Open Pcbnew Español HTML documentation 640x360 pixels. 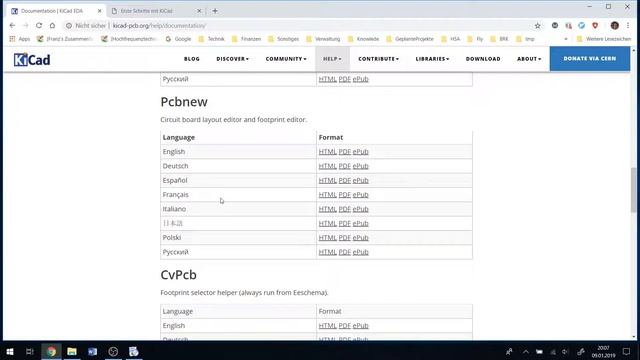pyautogui.click(x=327, y=180)
